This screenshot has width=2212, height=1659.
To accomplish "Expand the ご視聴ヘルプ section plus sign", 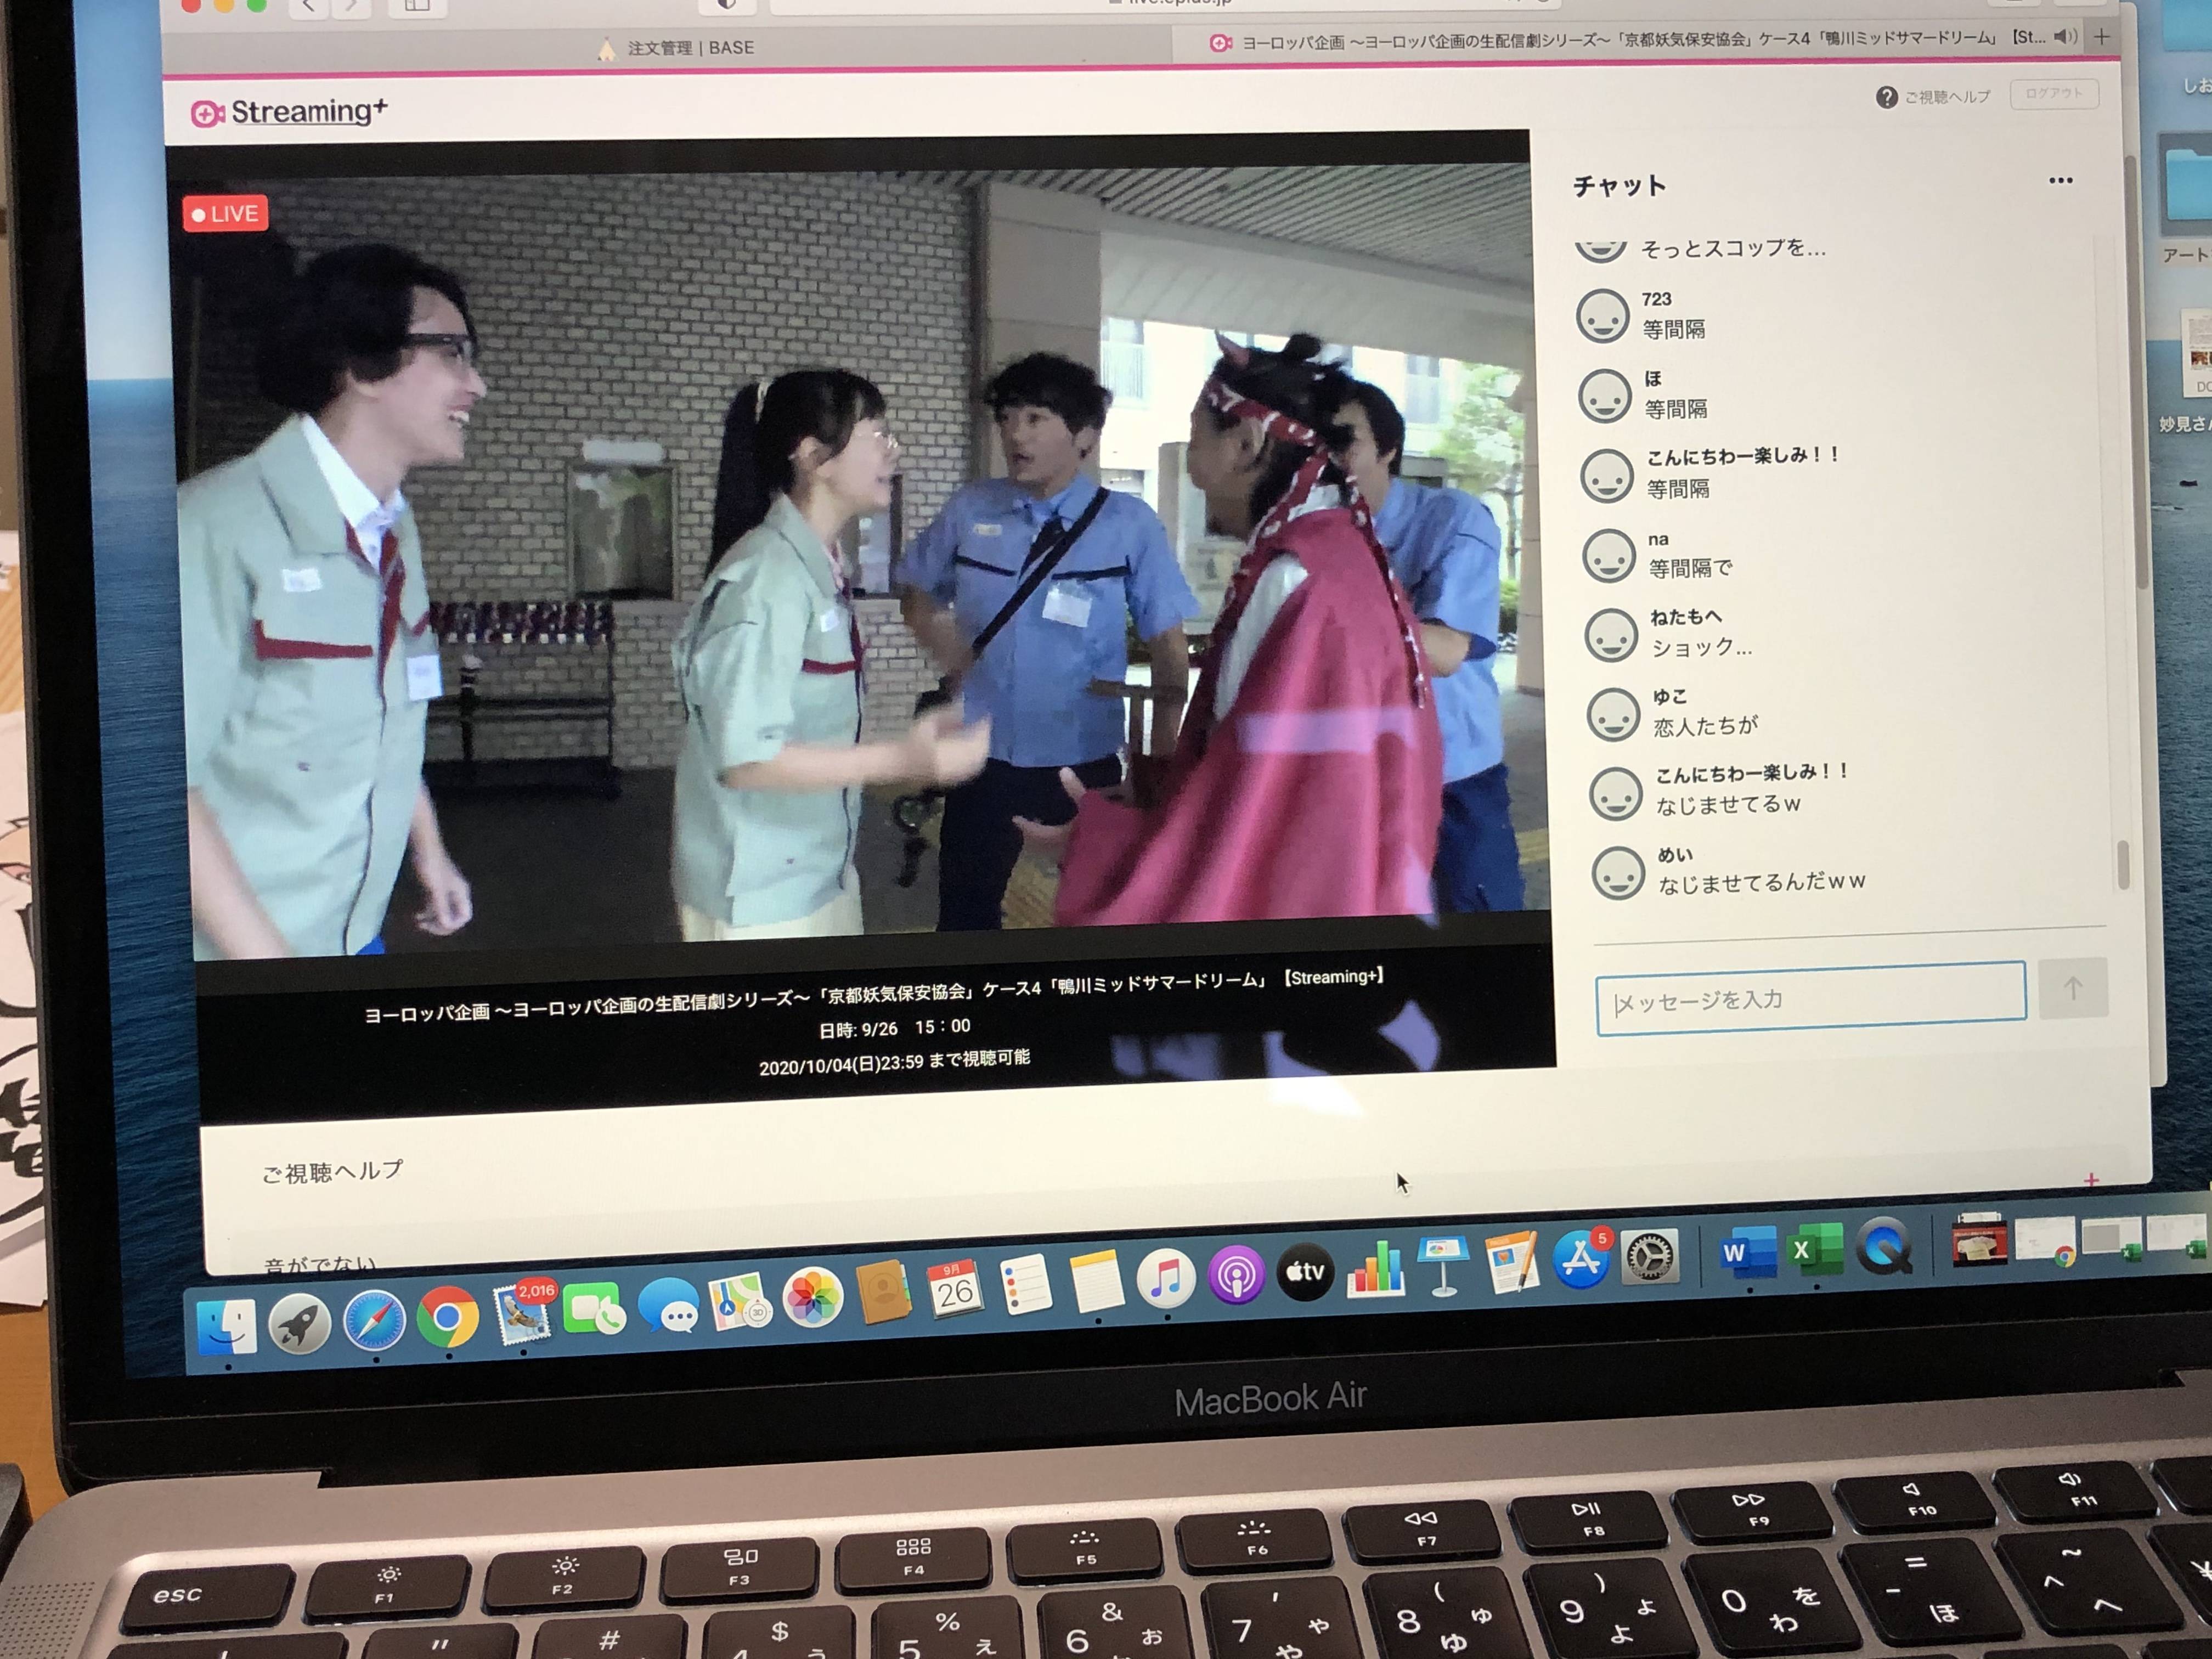I will [2090, 1180].
